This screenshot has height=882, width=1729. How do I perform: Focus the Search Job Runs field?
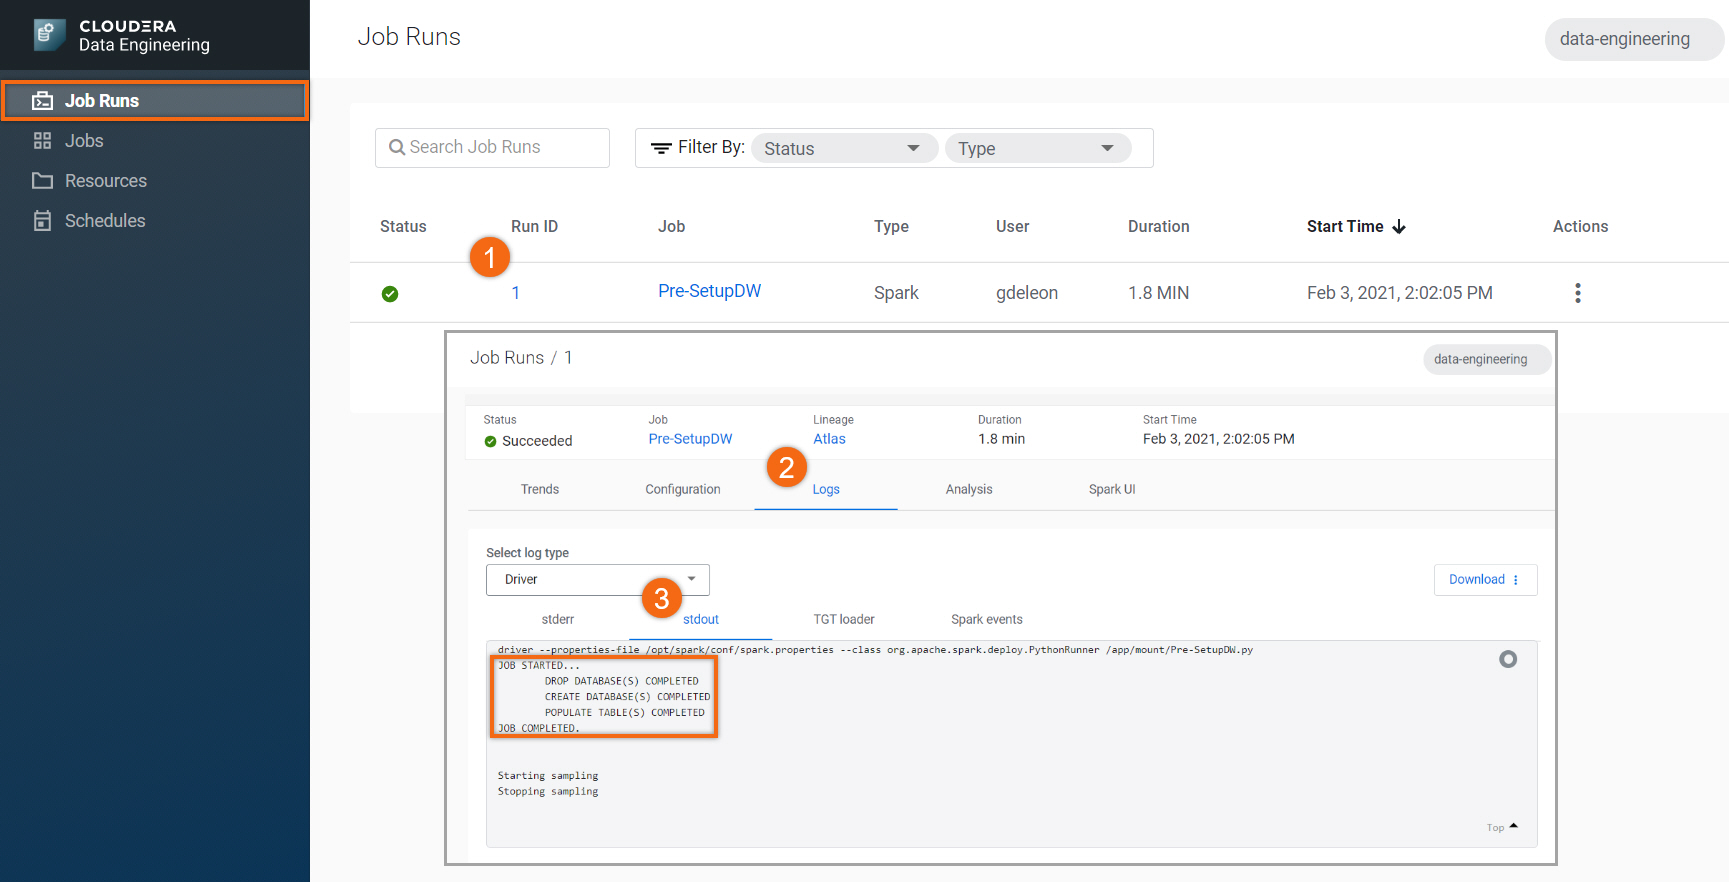[492, 147]
